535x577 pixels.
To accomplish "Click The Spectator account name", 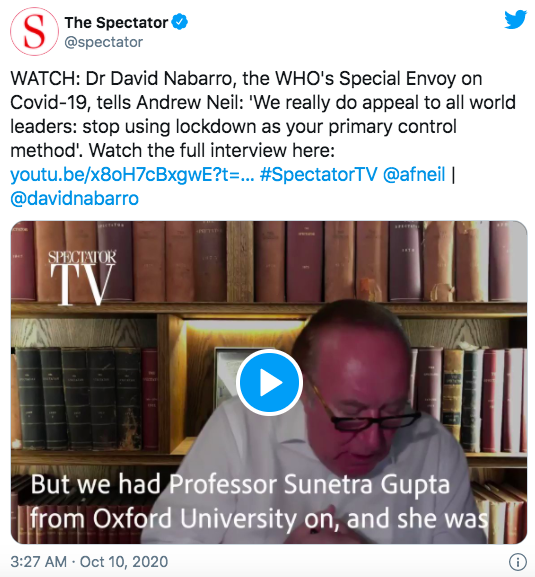I will click(116, 22).
